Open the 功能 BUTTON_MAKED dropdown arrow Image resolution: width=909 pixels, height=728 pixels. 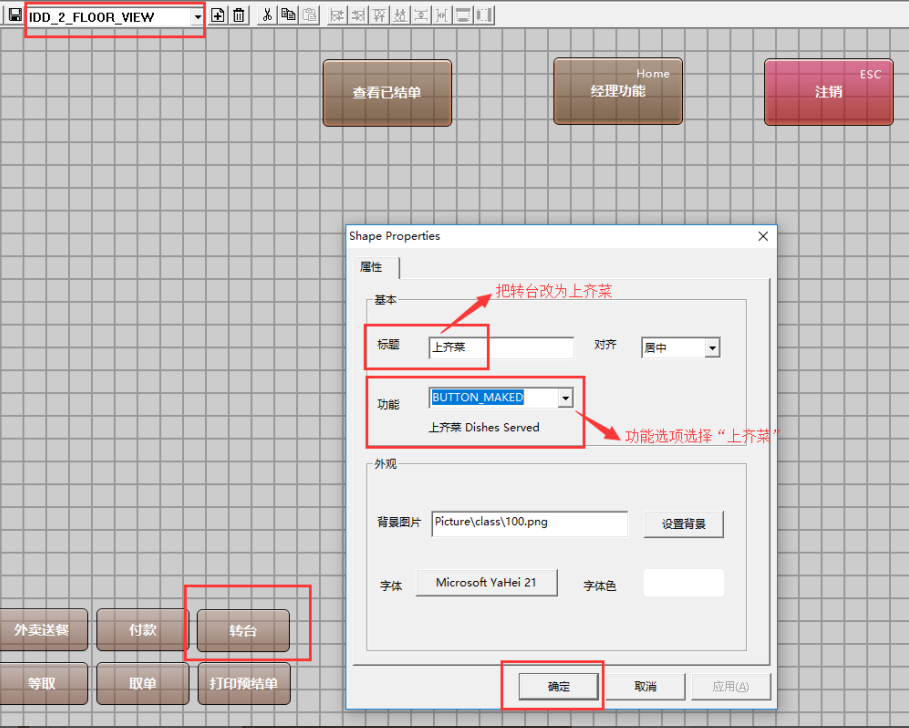point(565,398)
